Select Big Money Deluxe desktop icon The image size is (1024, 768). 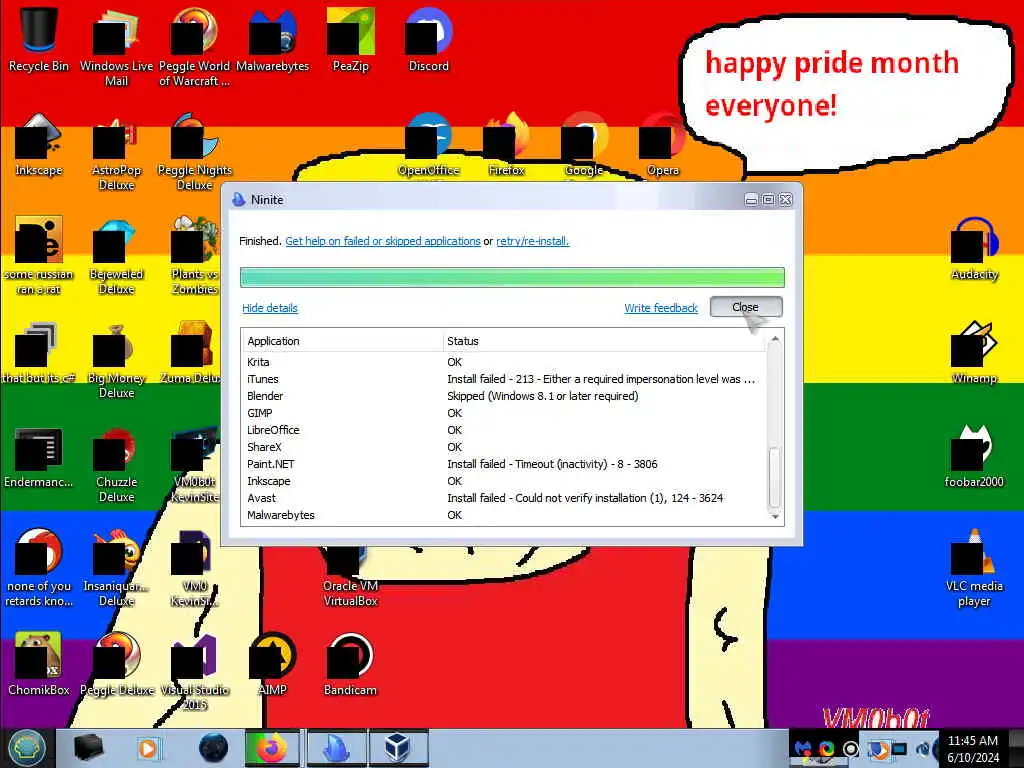coord(116,360)
